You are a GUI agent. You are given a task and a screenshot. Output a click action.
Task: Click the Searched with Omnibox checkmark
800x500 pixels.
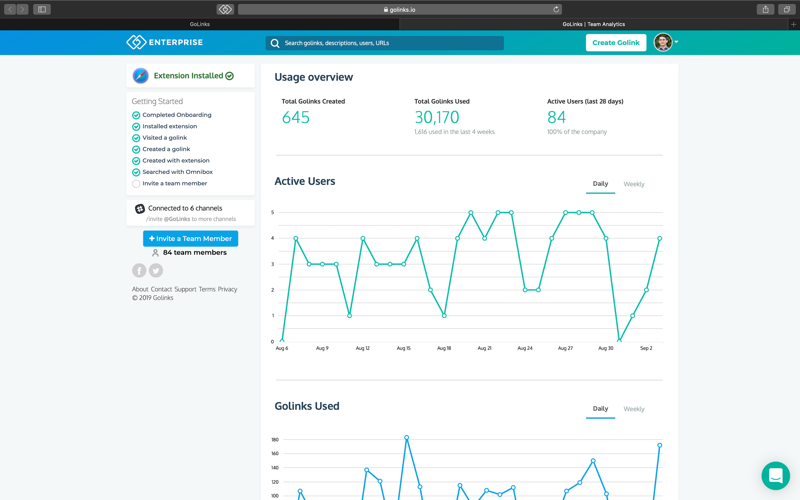point(136,172)
